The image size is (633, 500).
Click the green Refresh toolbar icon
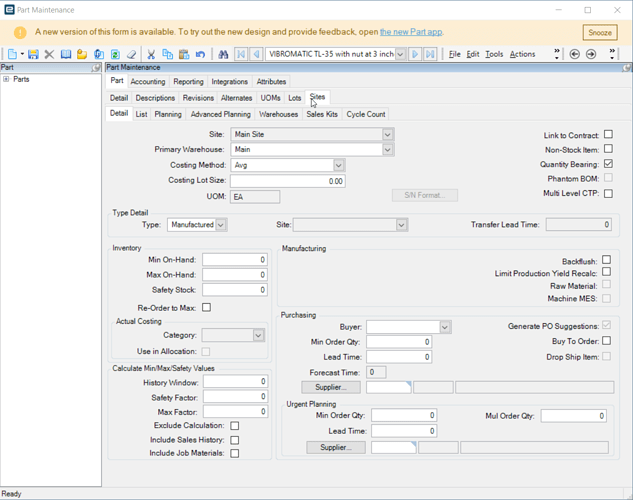tap(115, 54)
